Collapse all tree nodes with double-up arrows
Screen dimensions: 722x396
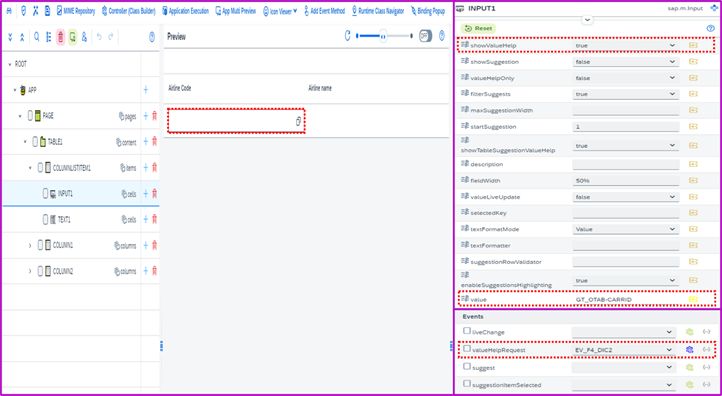pos(22,37)
